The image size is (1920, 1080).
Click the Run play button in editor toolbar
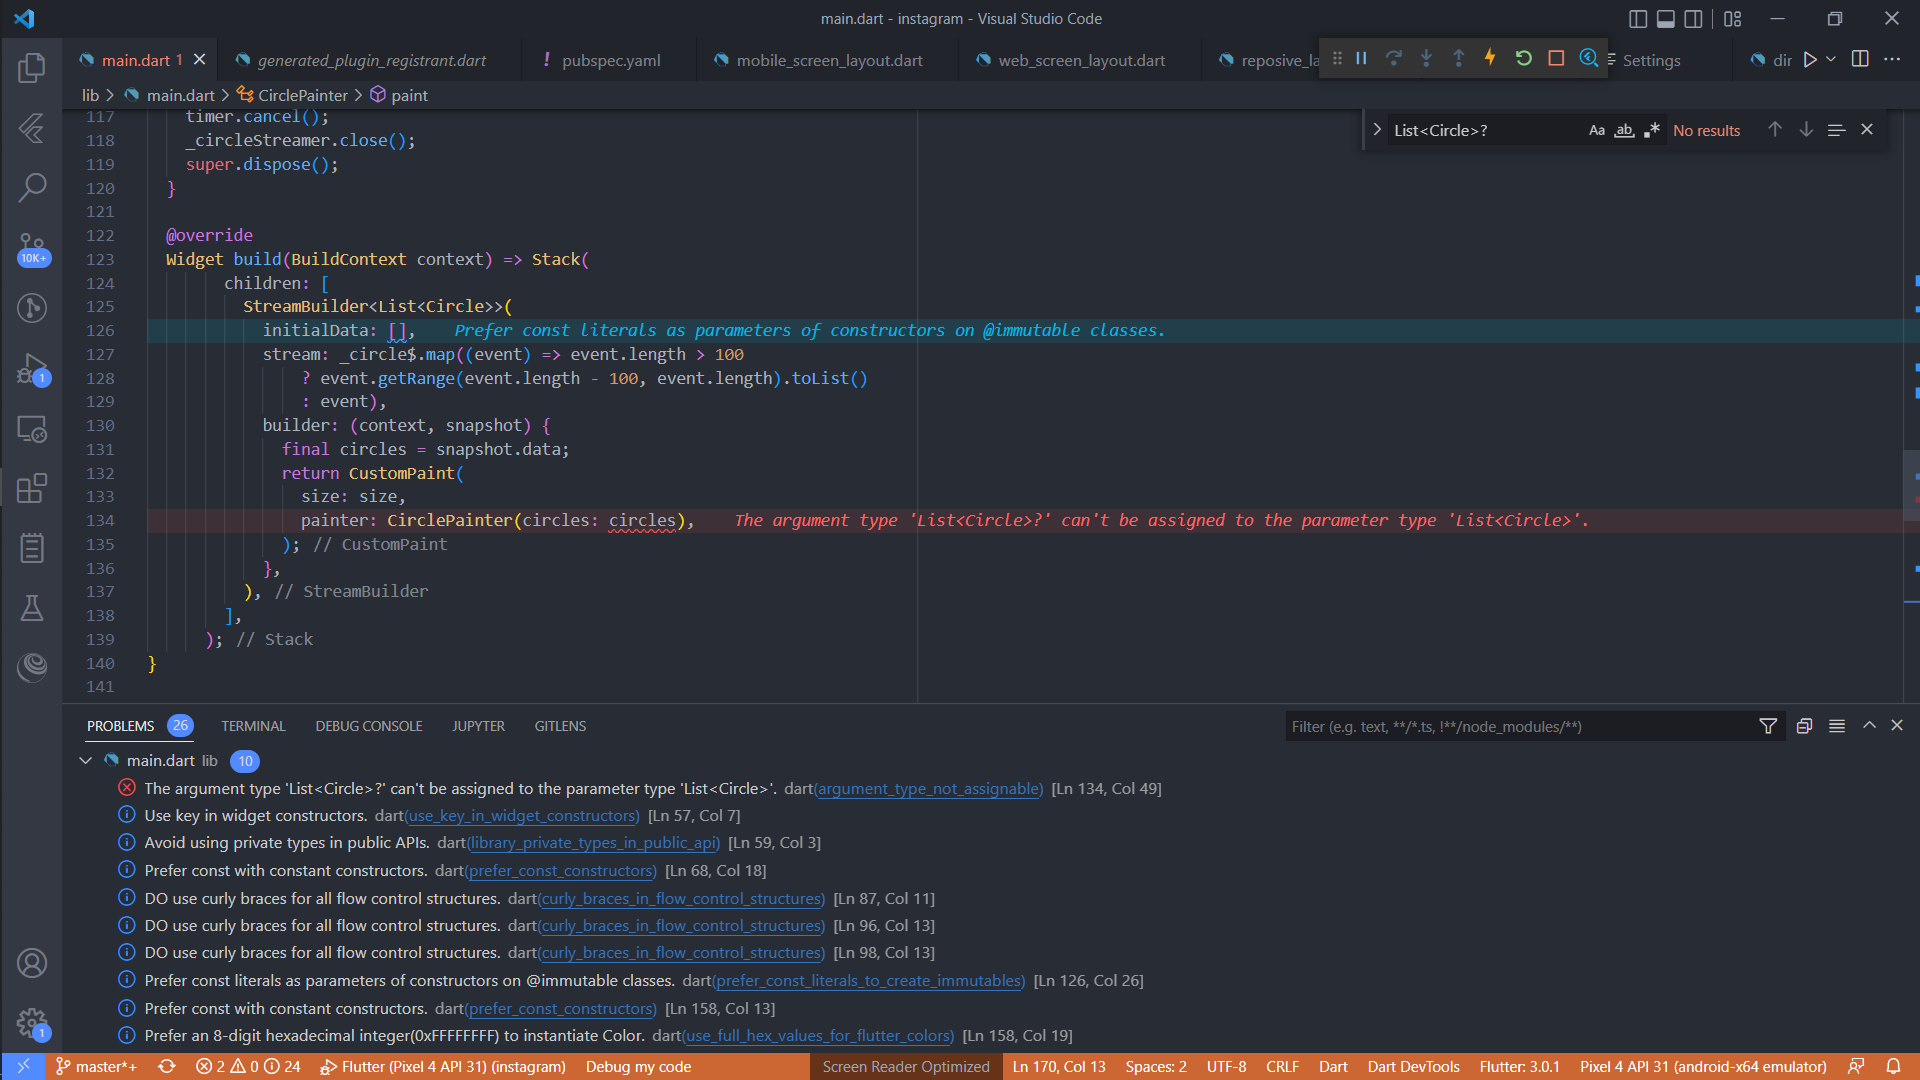[1810, 60]
